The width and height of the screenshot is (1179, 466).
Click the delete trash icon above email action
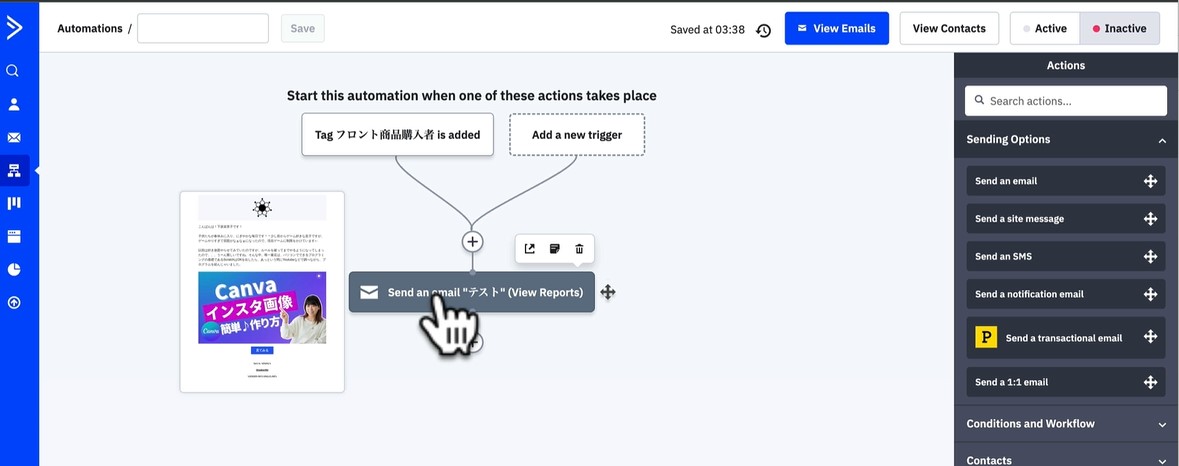tap(579, 249)
